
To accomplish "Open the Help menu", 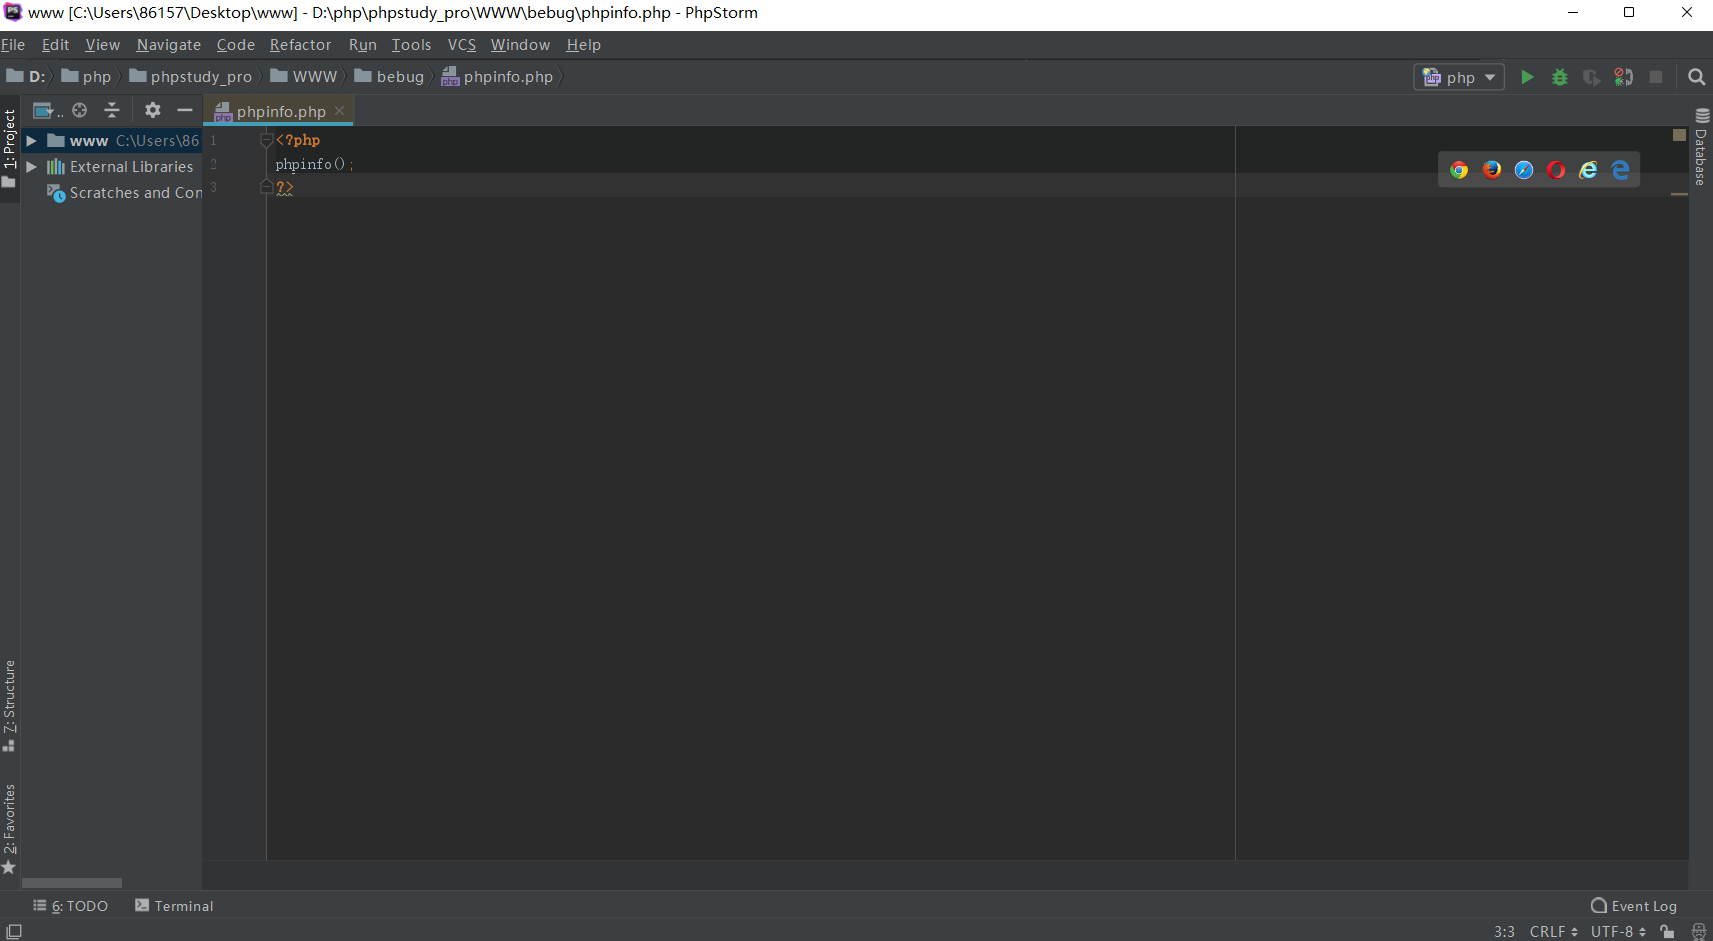I will (583, 45).
